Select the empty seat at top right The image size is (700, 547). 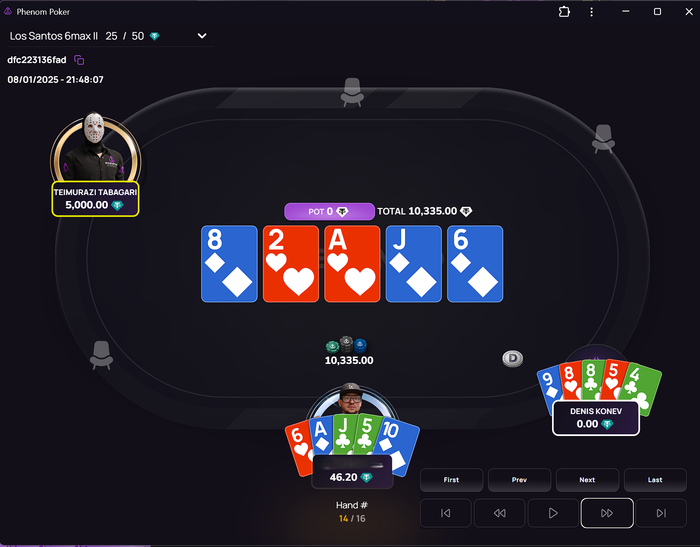point(603,139)
